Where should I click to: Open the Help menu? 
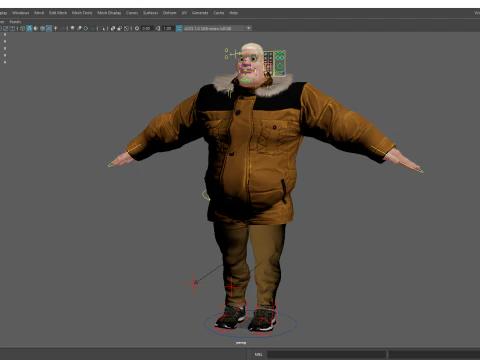coord(233,13)
